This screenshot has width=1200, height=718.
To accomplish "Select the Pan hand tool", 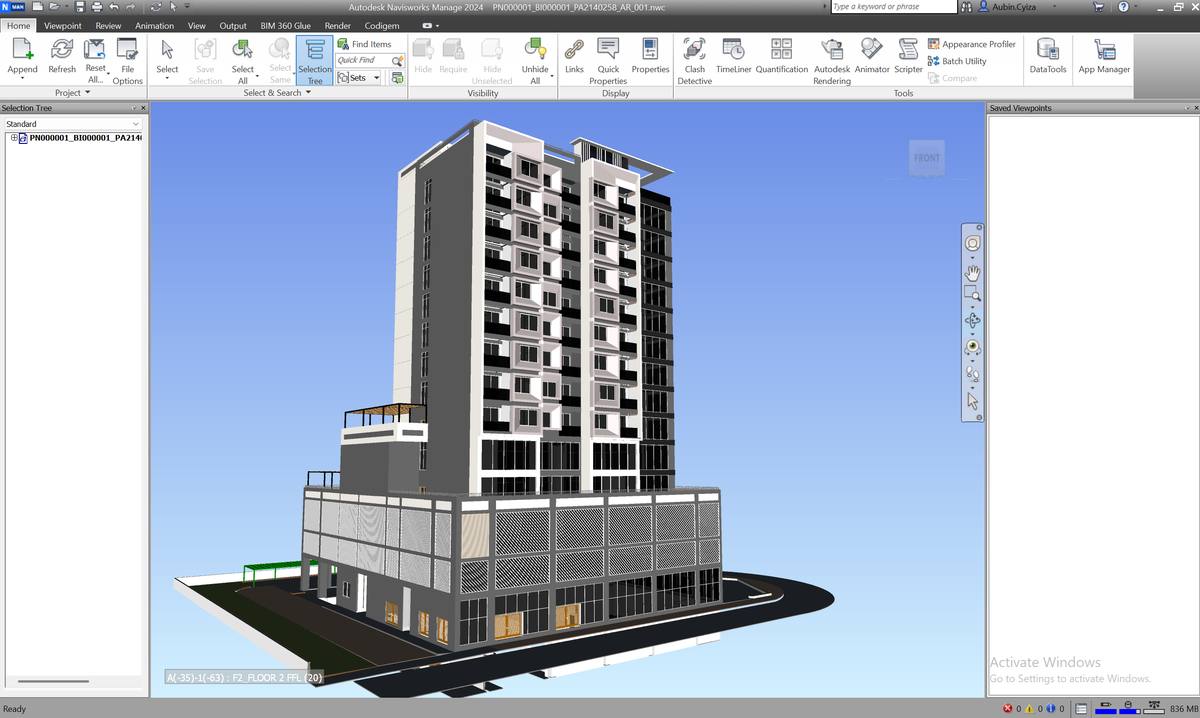I will (x=972, y=272).
